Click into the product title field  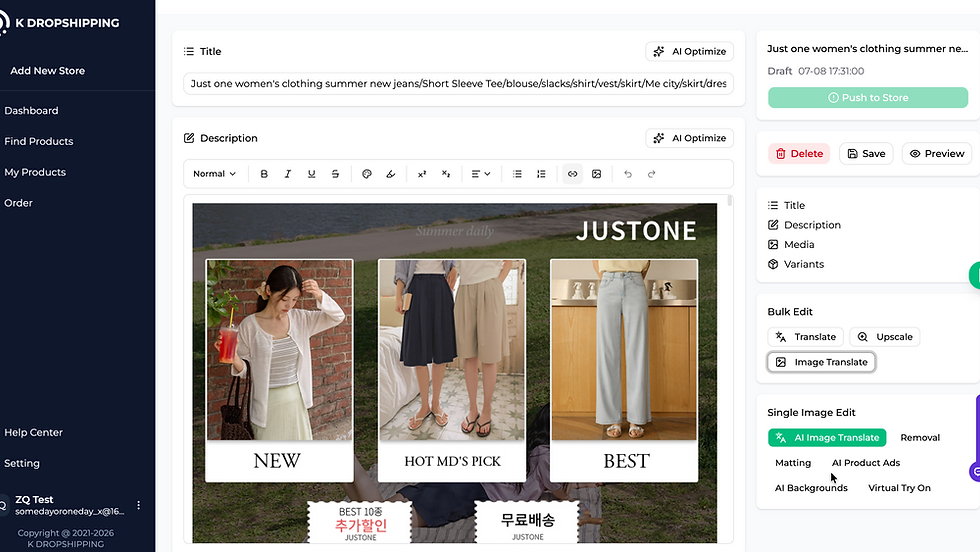click(458, 84)
